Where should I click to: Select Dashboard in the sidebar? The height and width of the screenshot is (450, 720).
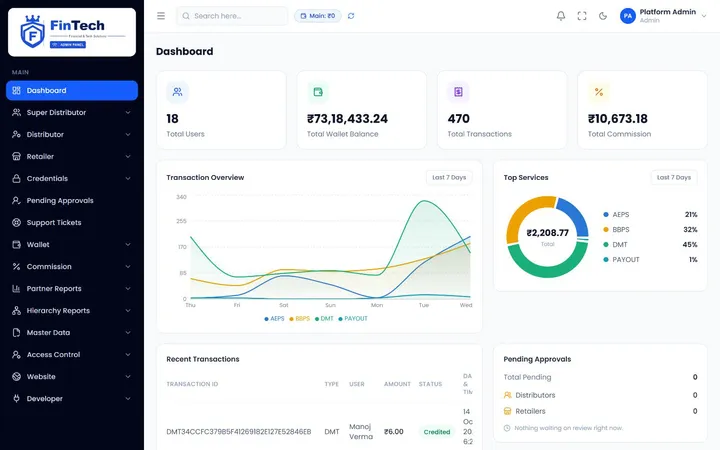click(x=72, y=90)
